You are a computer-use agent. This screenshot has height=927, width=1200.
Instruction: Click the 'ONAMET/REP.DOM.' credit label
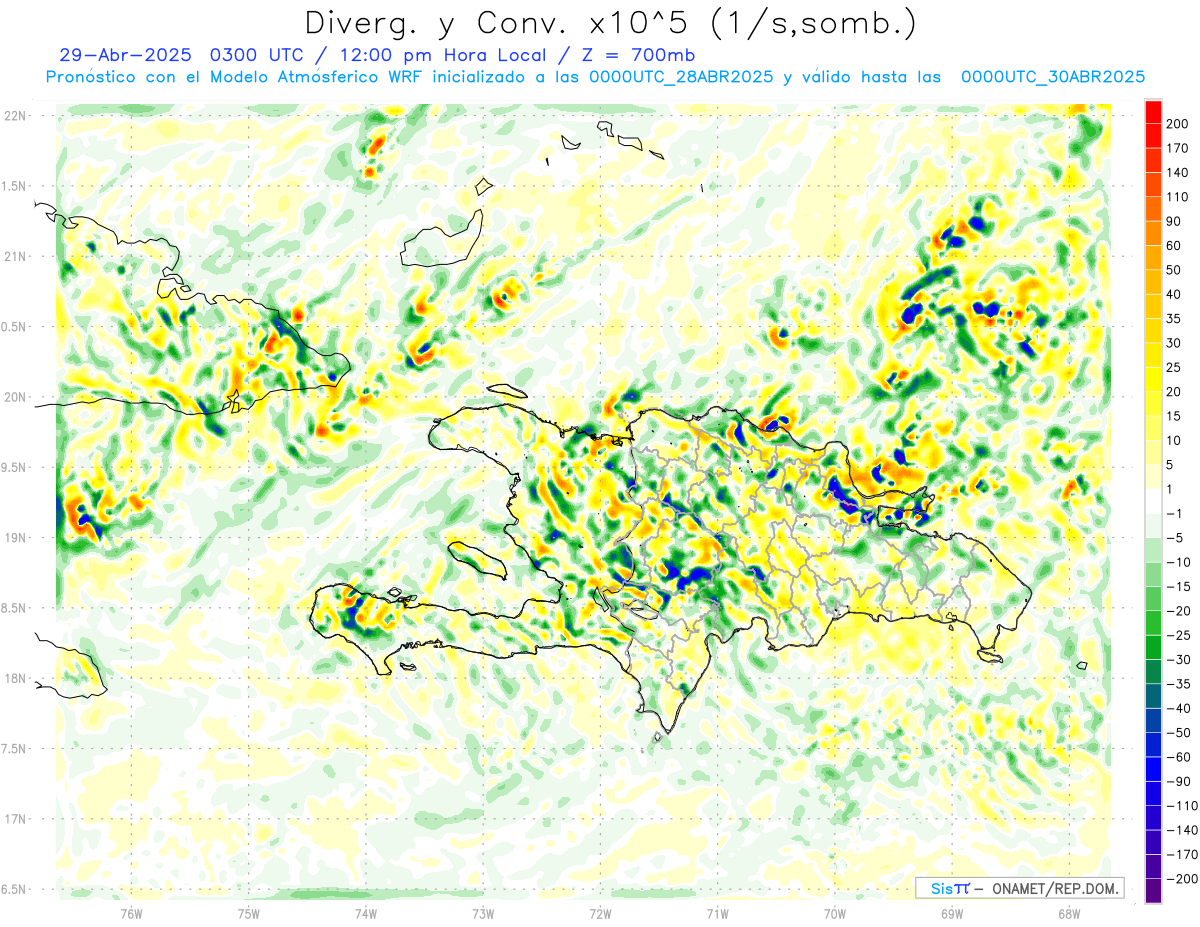1053,888
